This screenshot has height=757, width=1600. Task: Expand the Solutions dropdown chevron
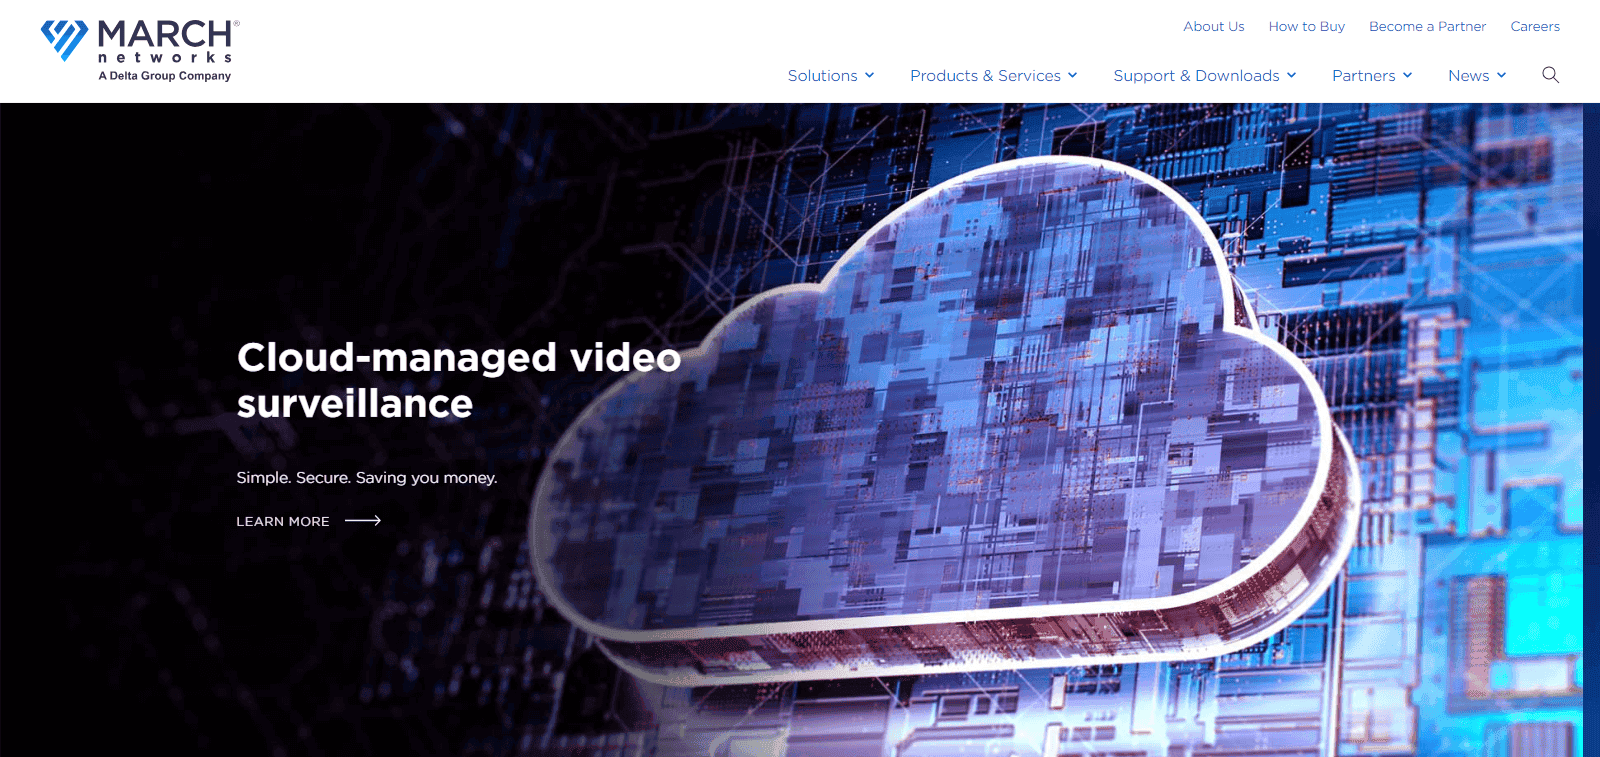[x=870, y=76]
